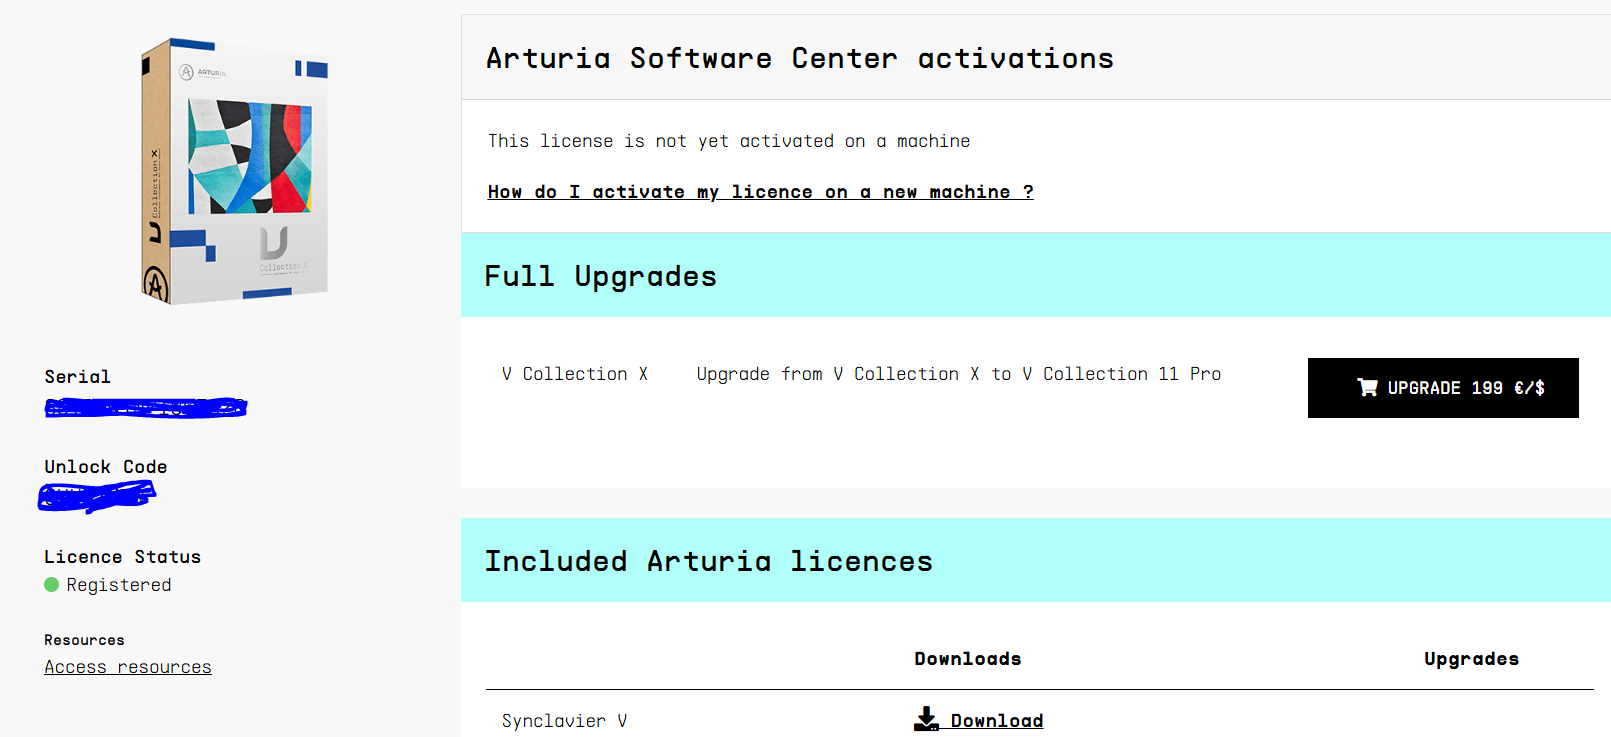
Task: Open the How do I activate my licence link
Action: (760, 192)
